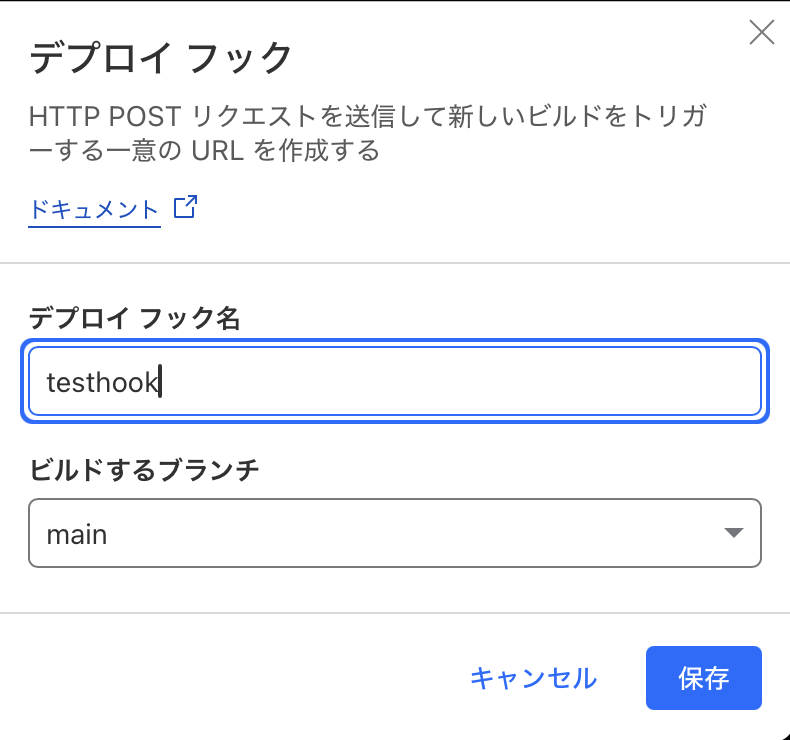Click the divider line above デプロイ フック名

point(395,263)
